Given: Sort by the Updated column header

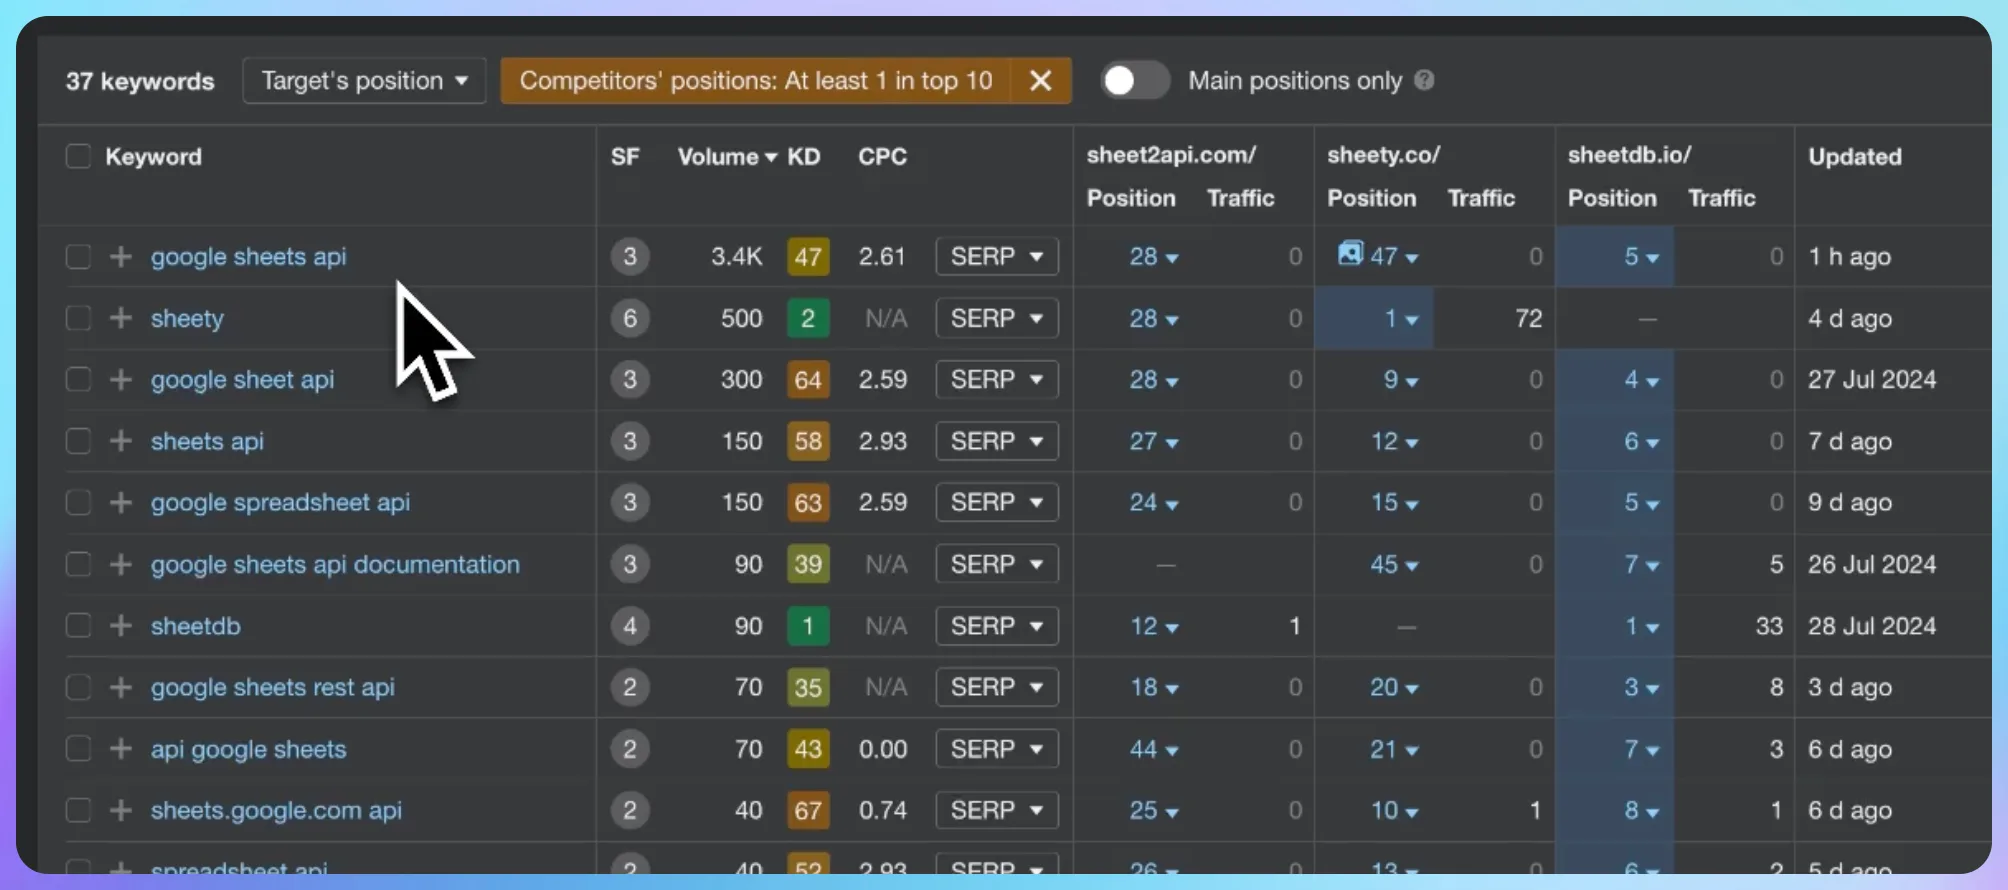Looking at the screenshot, I should pos(1854,157).
